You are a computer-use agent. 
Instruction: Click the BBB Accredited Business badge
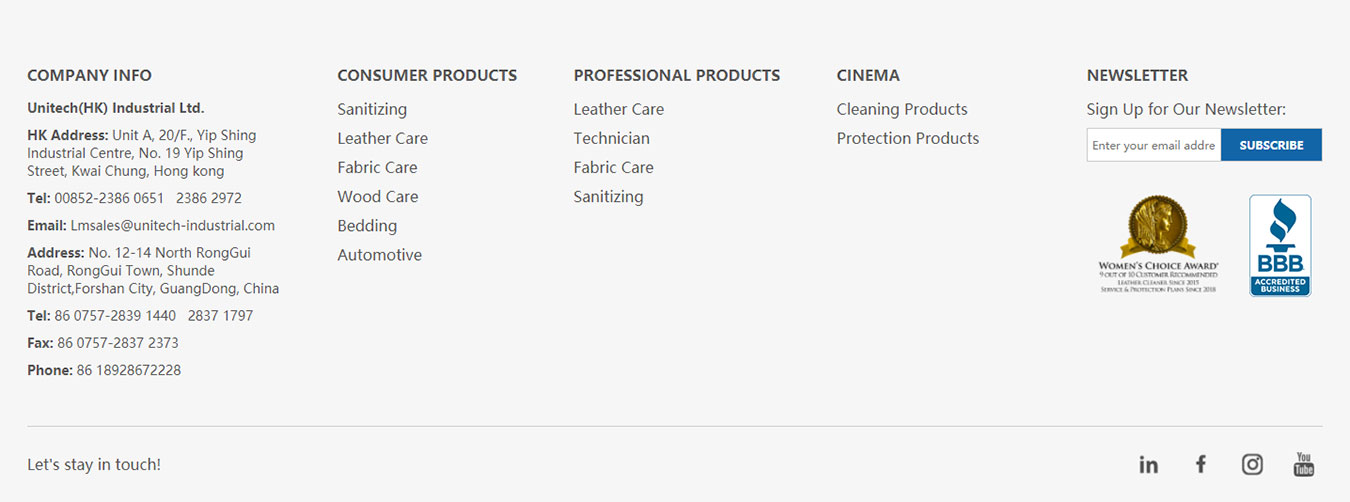[1280, 245]
